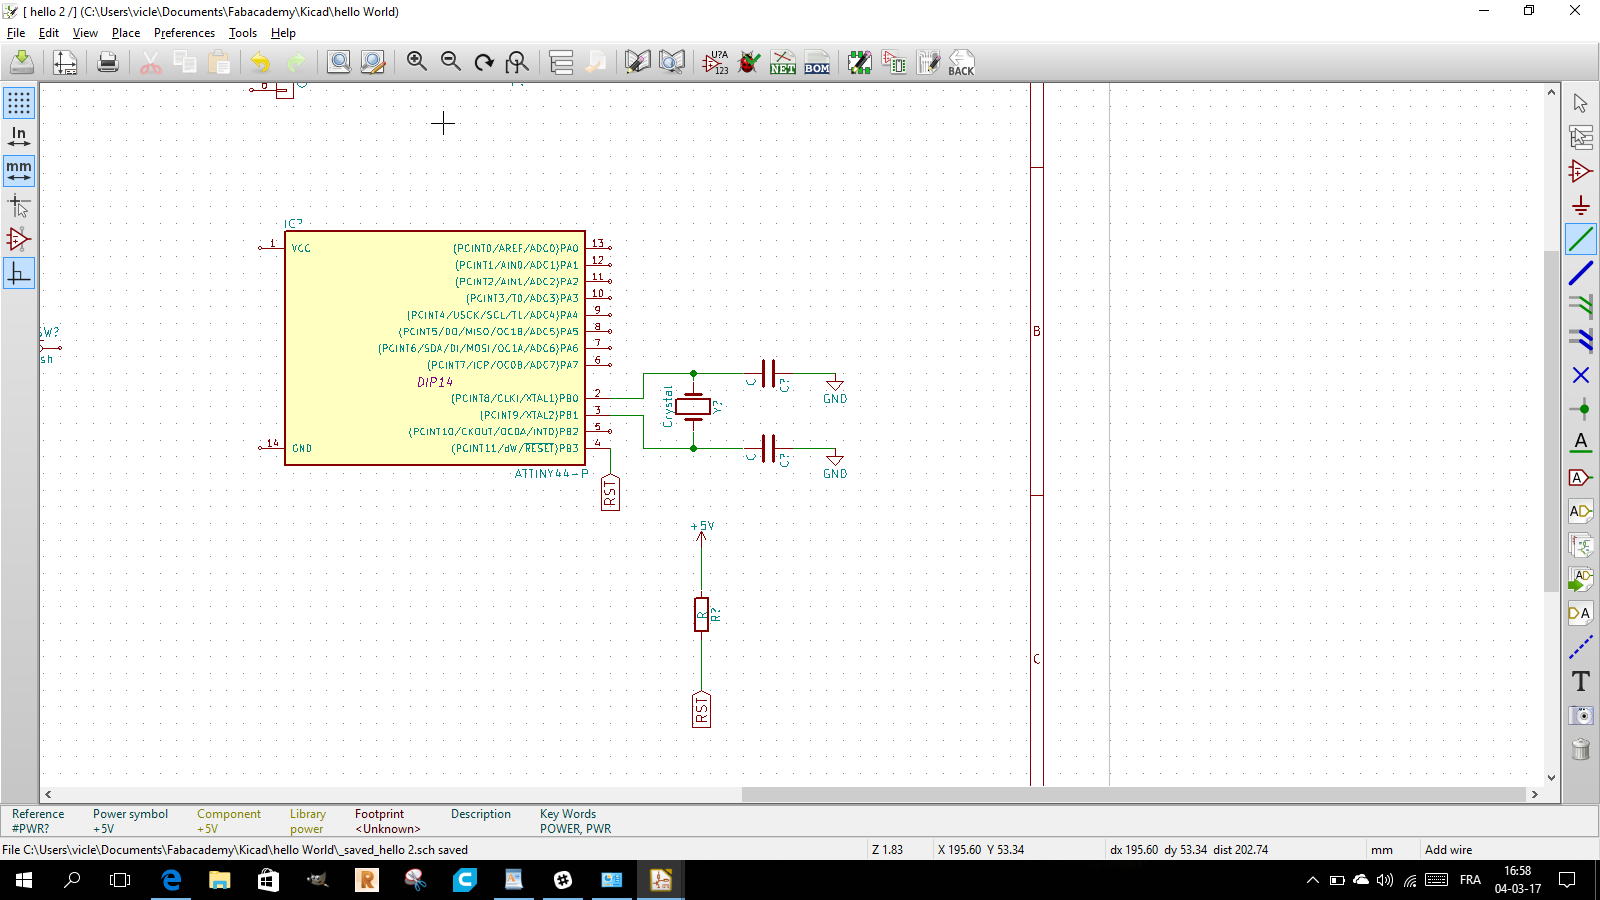The height and width of the screenshot is (900, 1600).
Task: Select the Place junction tool
Action: pos(1581,409)
